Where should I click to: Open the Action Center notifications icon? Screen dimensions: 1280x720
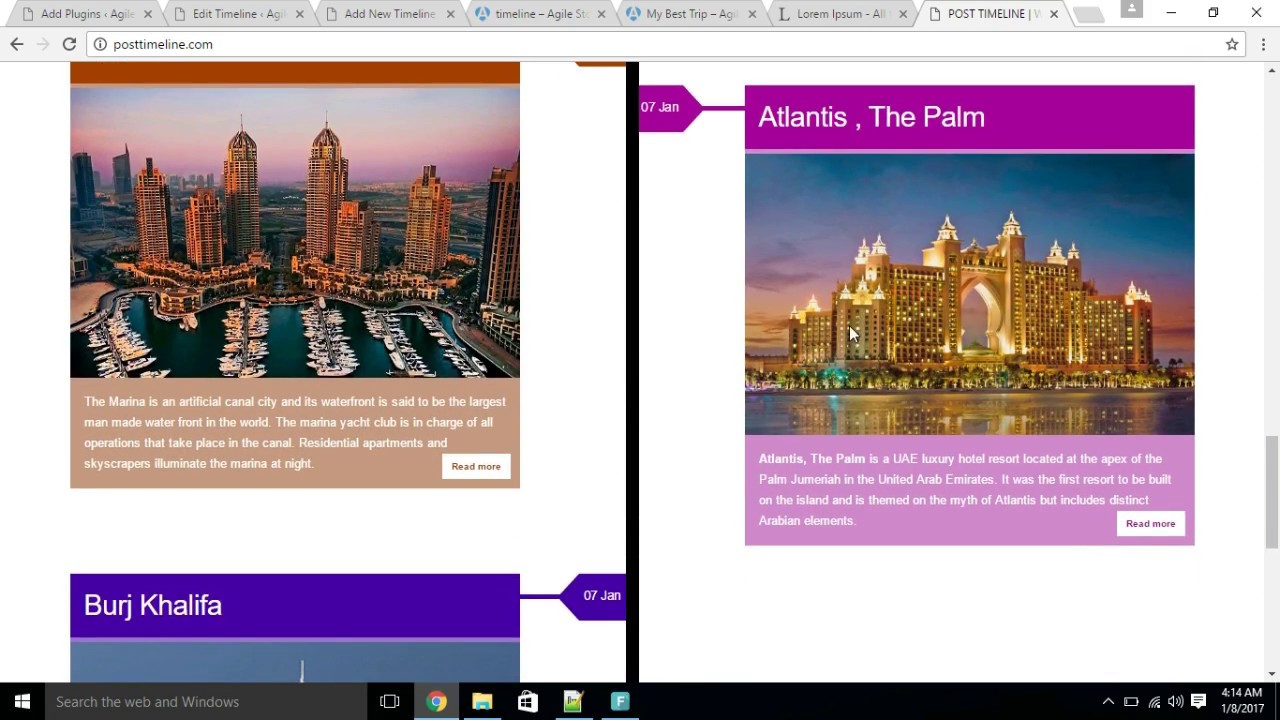click(x=1199, y=701)
